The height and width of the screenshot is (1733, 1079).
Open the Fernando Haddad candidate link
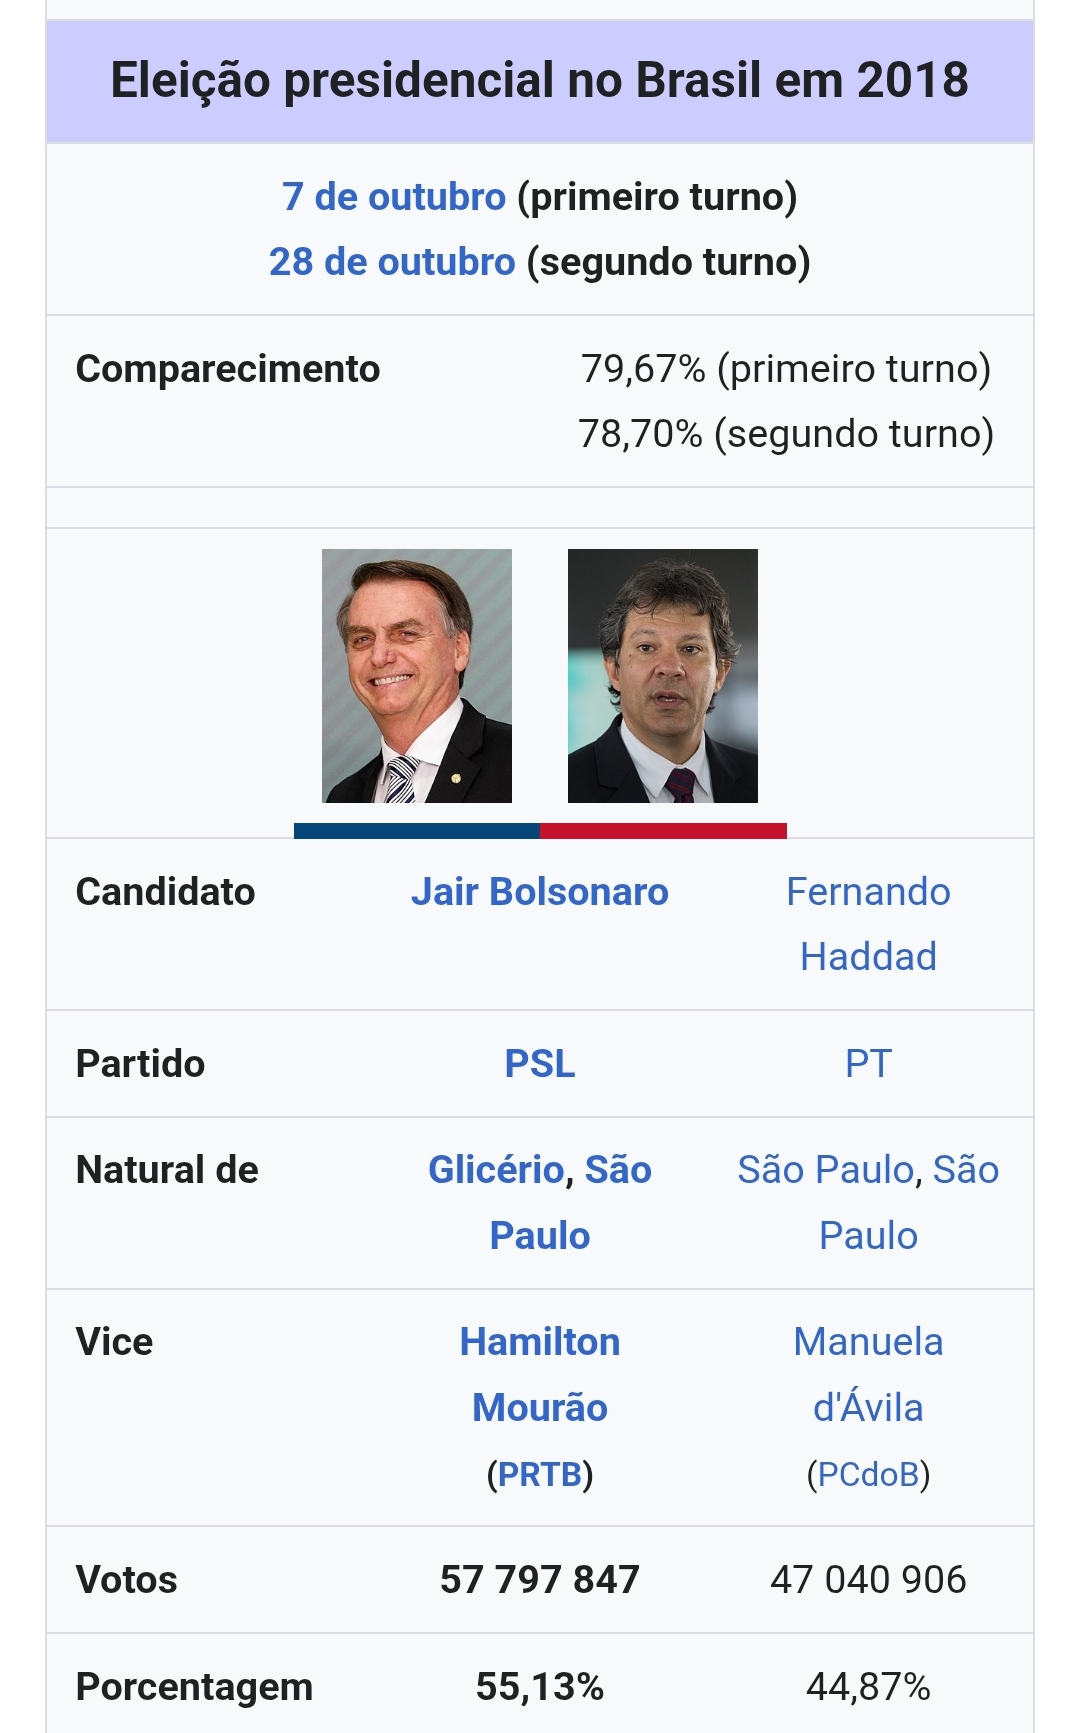(868, 924)
